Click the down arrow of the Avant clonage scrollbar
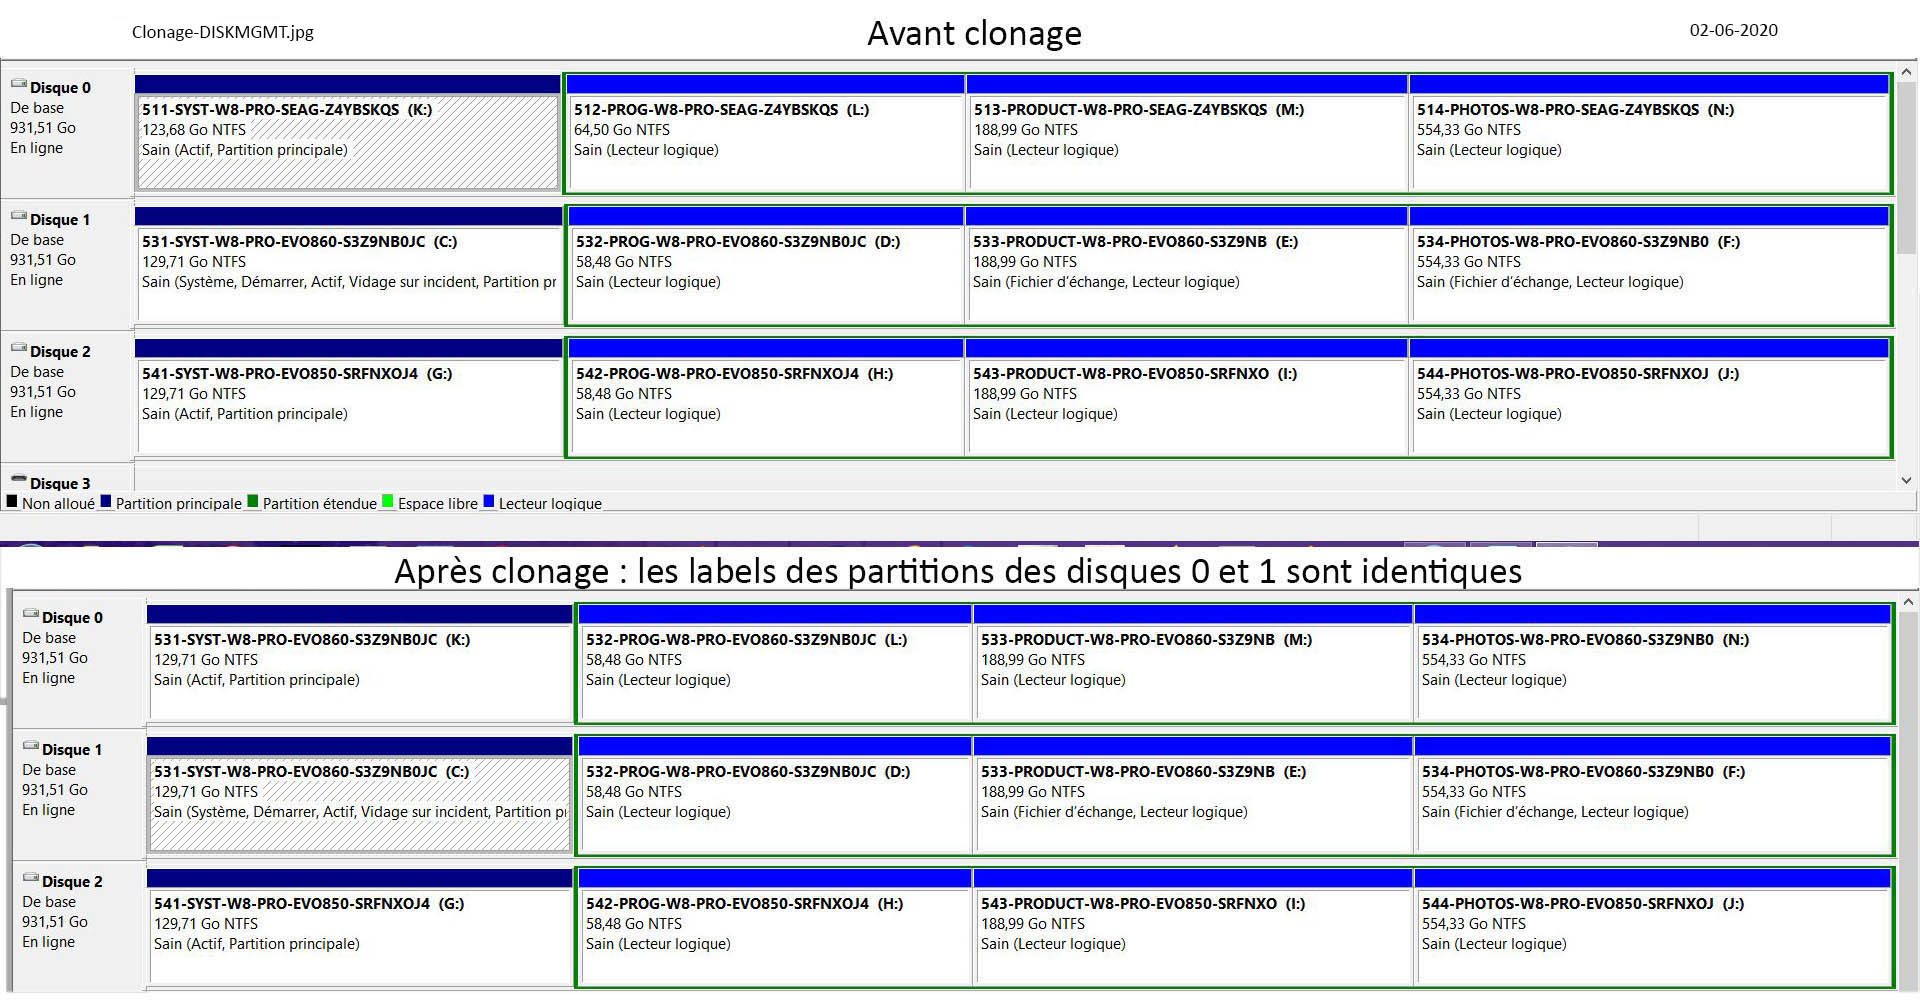The width and height of the screenshot is (1920, 1000). pos(1907,480)
